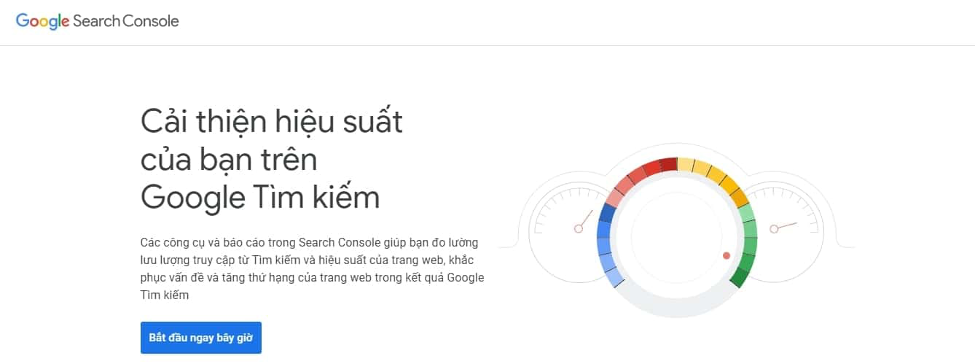Select the small right speedometer dial

click(788, 229)
